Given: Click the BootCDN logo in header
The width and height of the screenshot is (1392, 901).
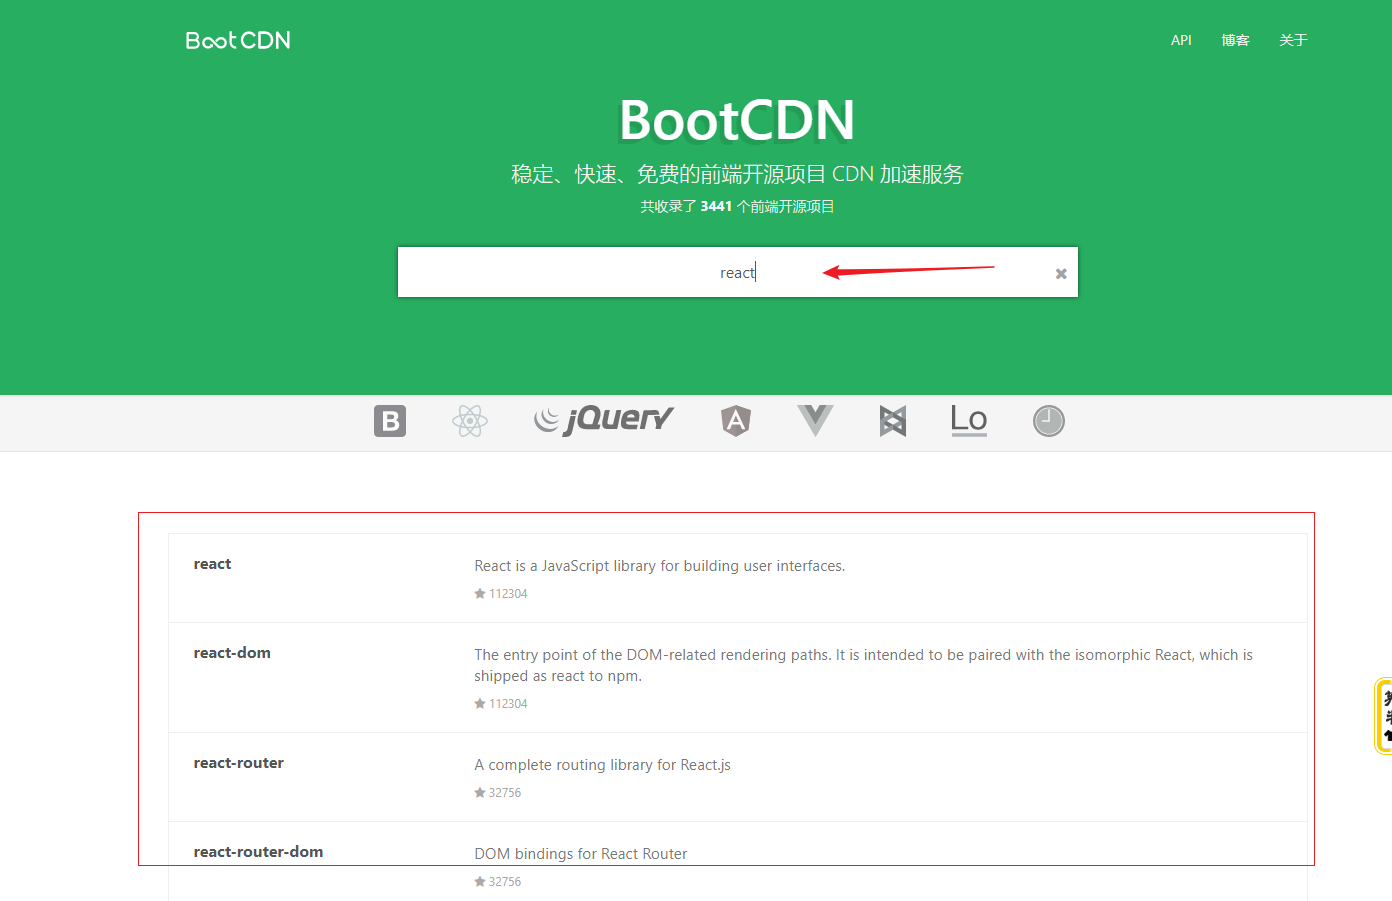Looking at the screenshot, I should pos(238,40).
